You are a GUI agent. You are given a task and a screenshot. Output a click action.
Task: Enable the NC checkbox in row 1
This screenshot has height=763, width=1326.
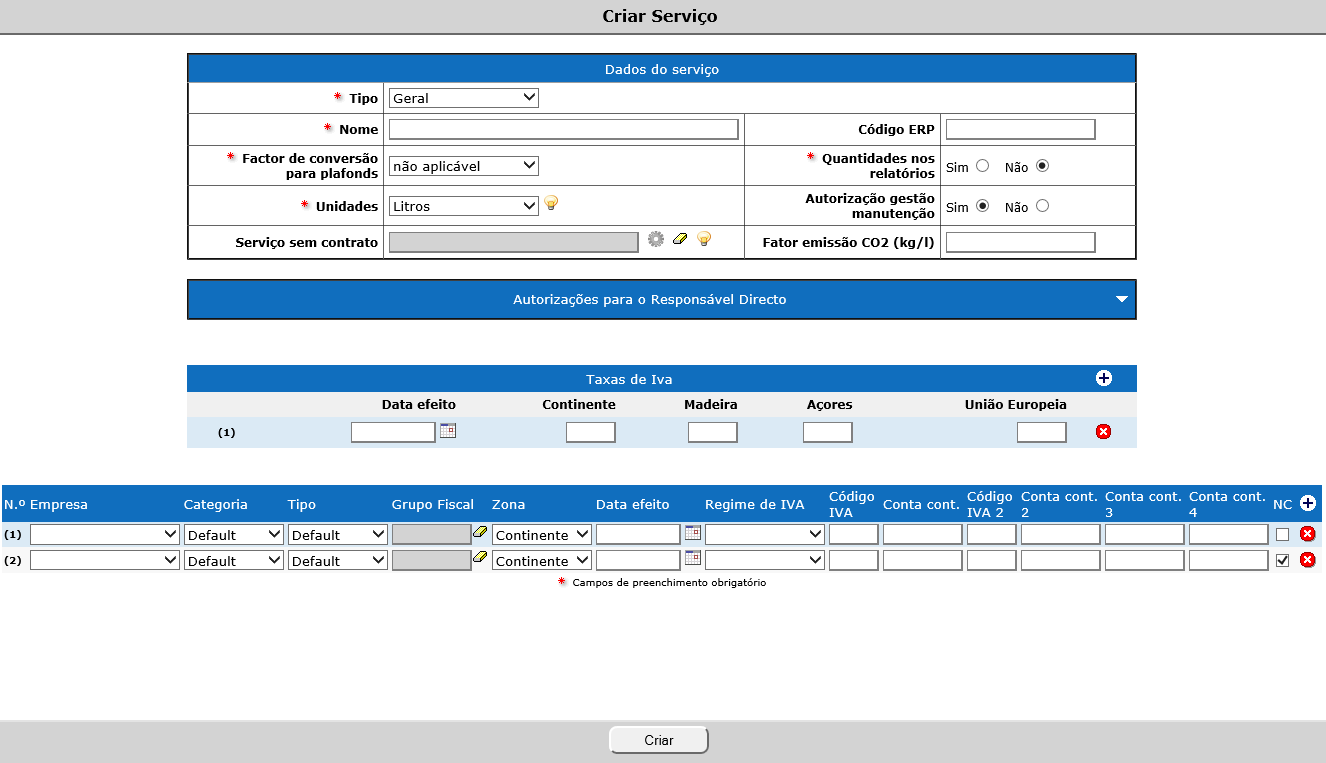1282,535
